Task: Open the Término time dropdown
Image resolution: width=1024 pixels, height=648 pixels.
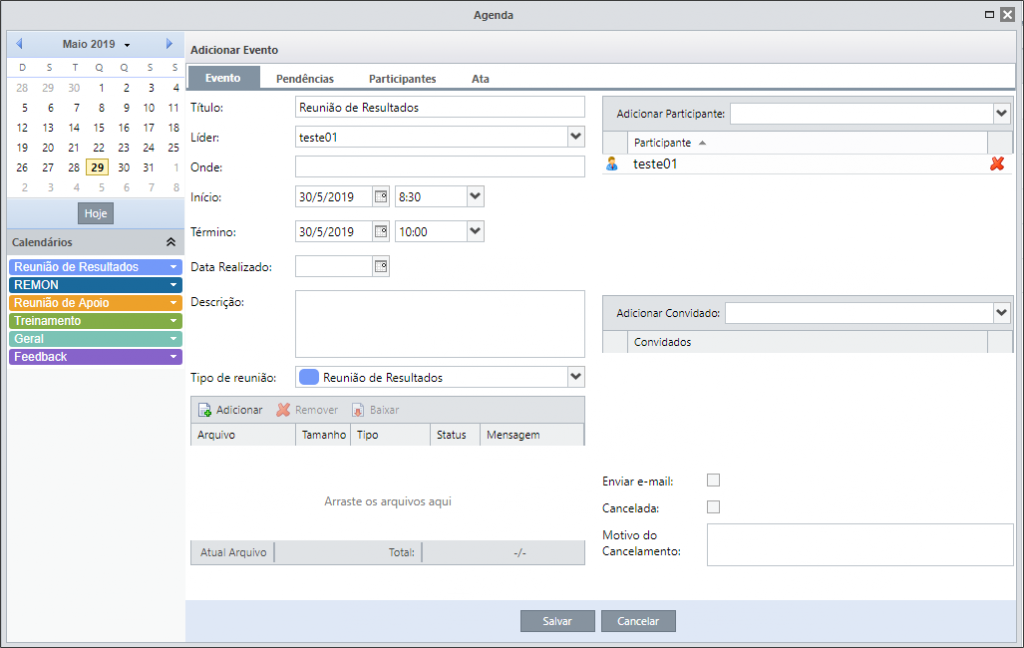Action: click(475, 231)
